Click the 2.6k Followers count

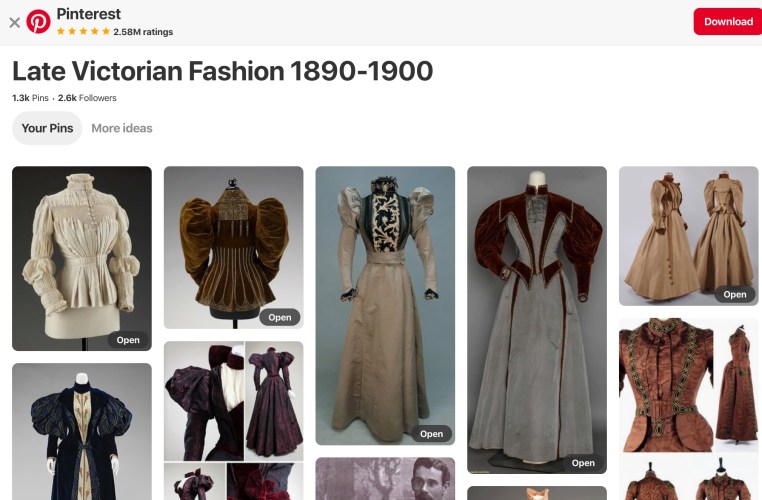pos(87,98)
